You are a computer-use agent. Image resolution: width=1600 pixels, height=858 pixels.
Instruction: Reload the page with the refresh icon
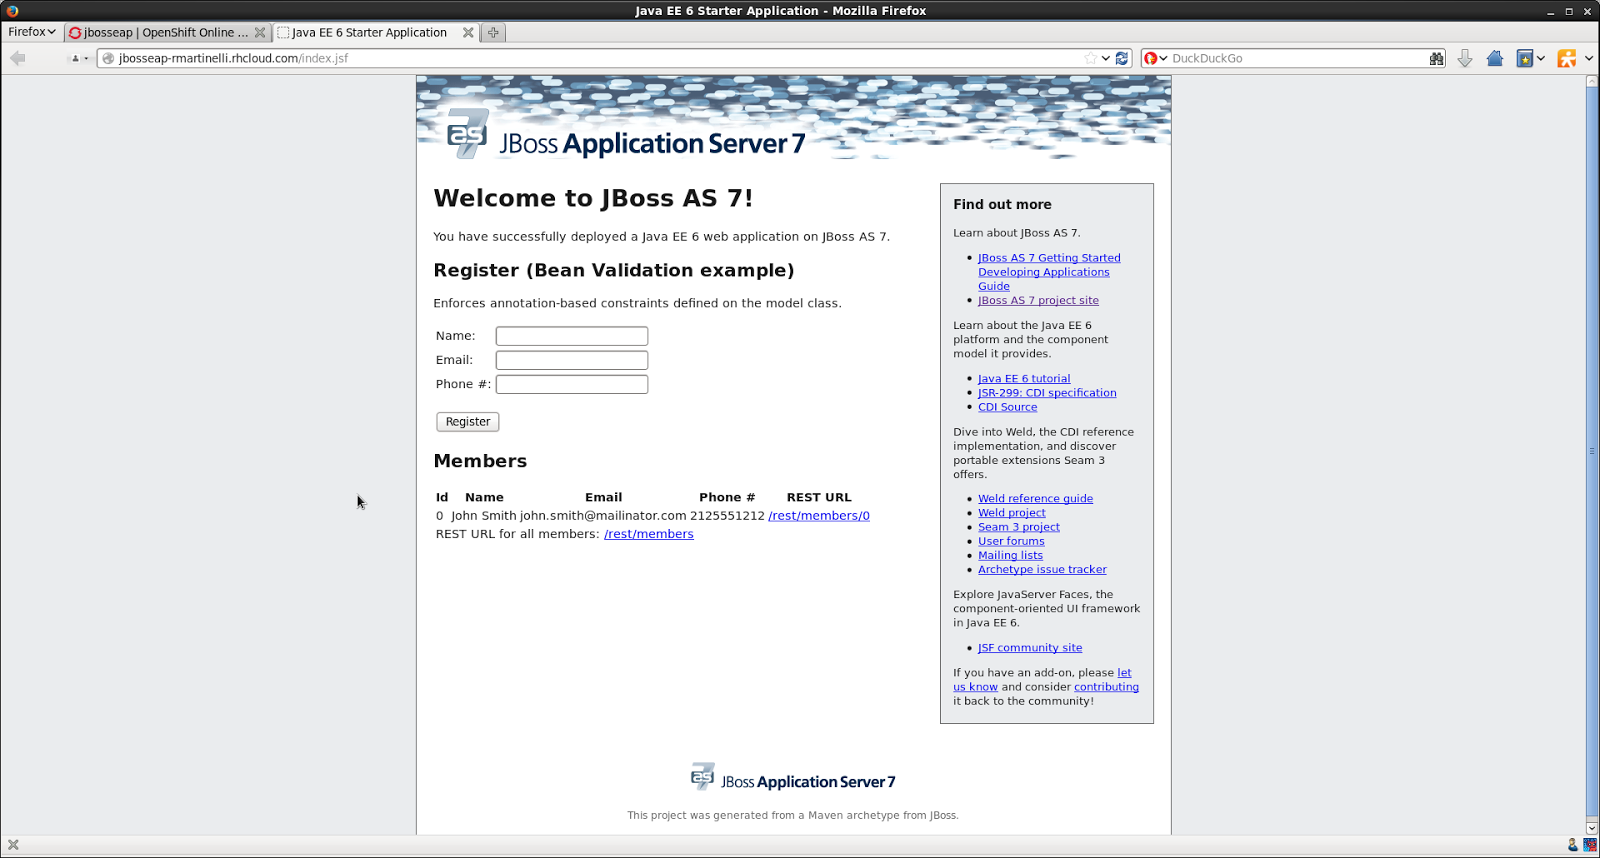(x=1122, y=58)
